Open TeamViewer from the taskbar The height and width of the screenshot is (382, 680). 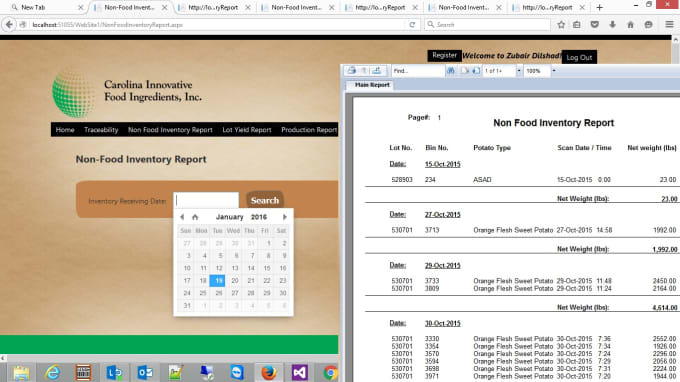coord(237,372)
